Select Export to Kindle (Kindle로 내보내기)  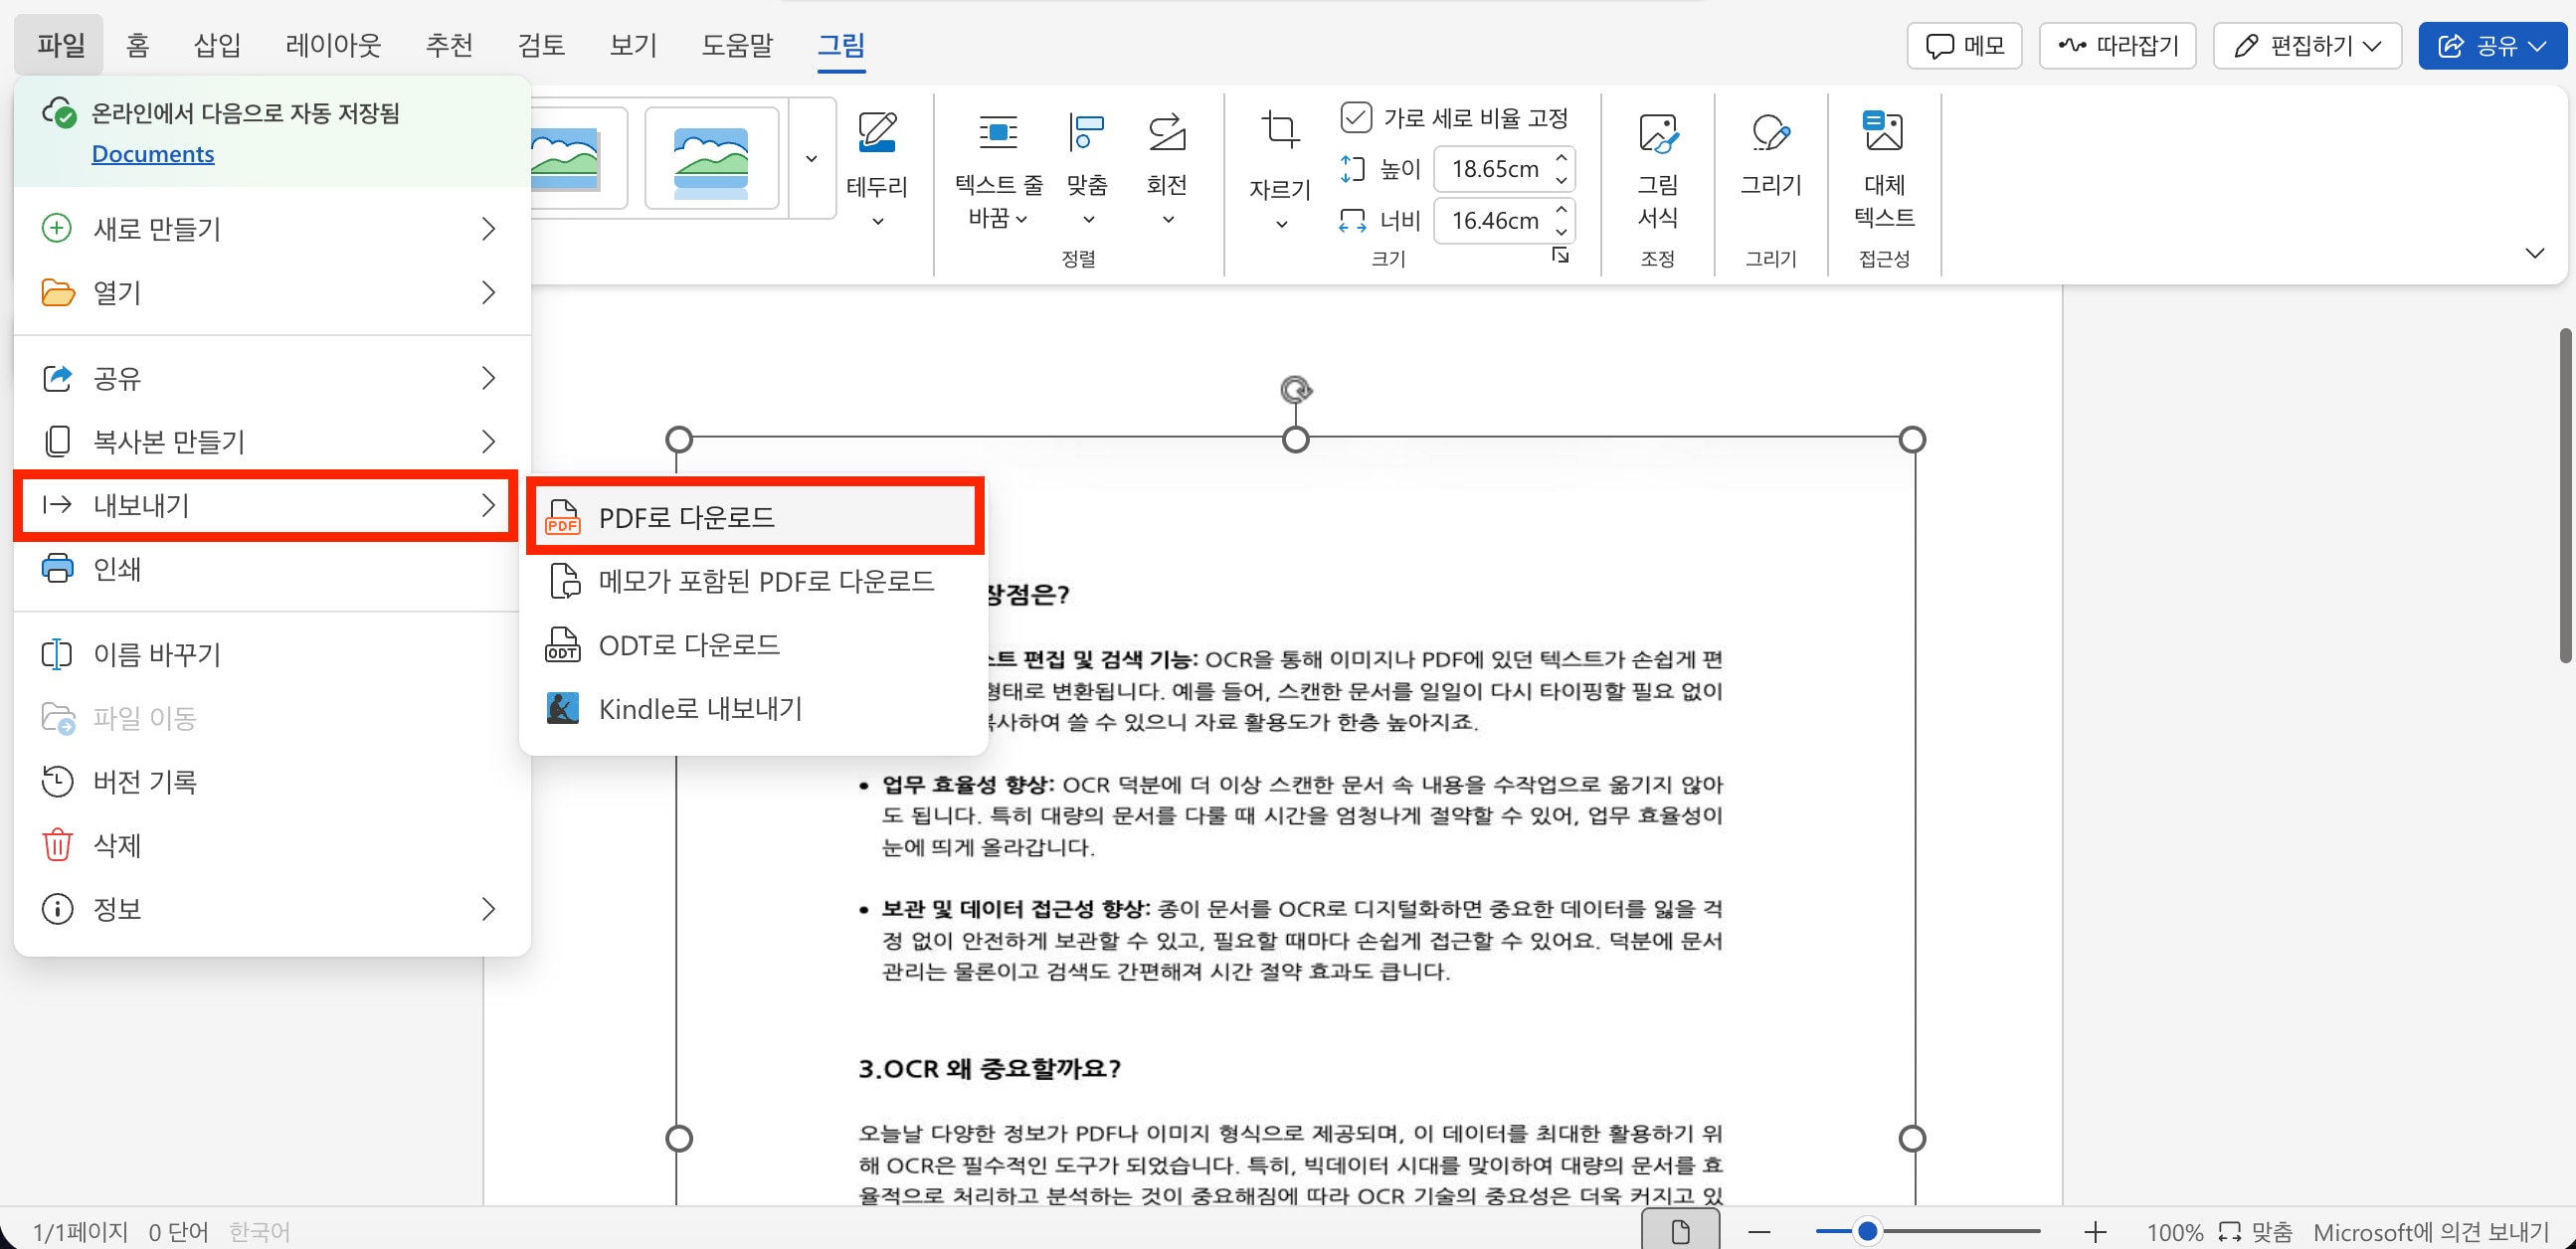tap(700, 708)
